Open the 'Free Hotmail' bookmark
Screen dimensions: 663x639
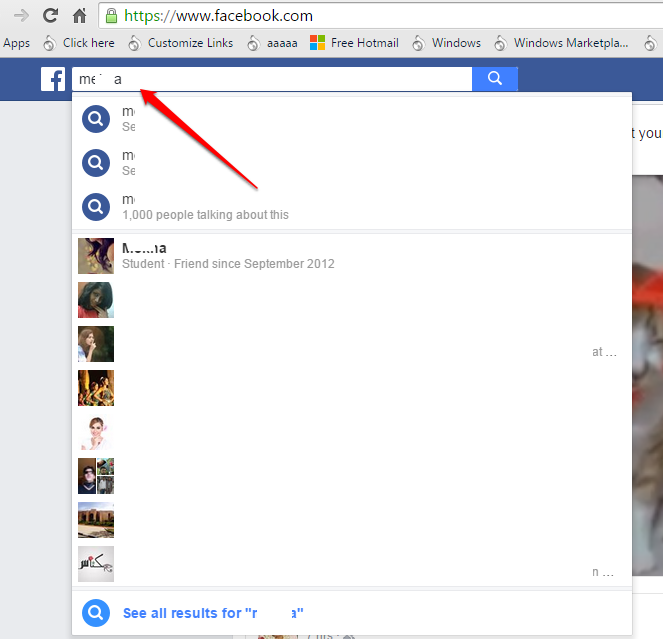(x=354, y=43)
